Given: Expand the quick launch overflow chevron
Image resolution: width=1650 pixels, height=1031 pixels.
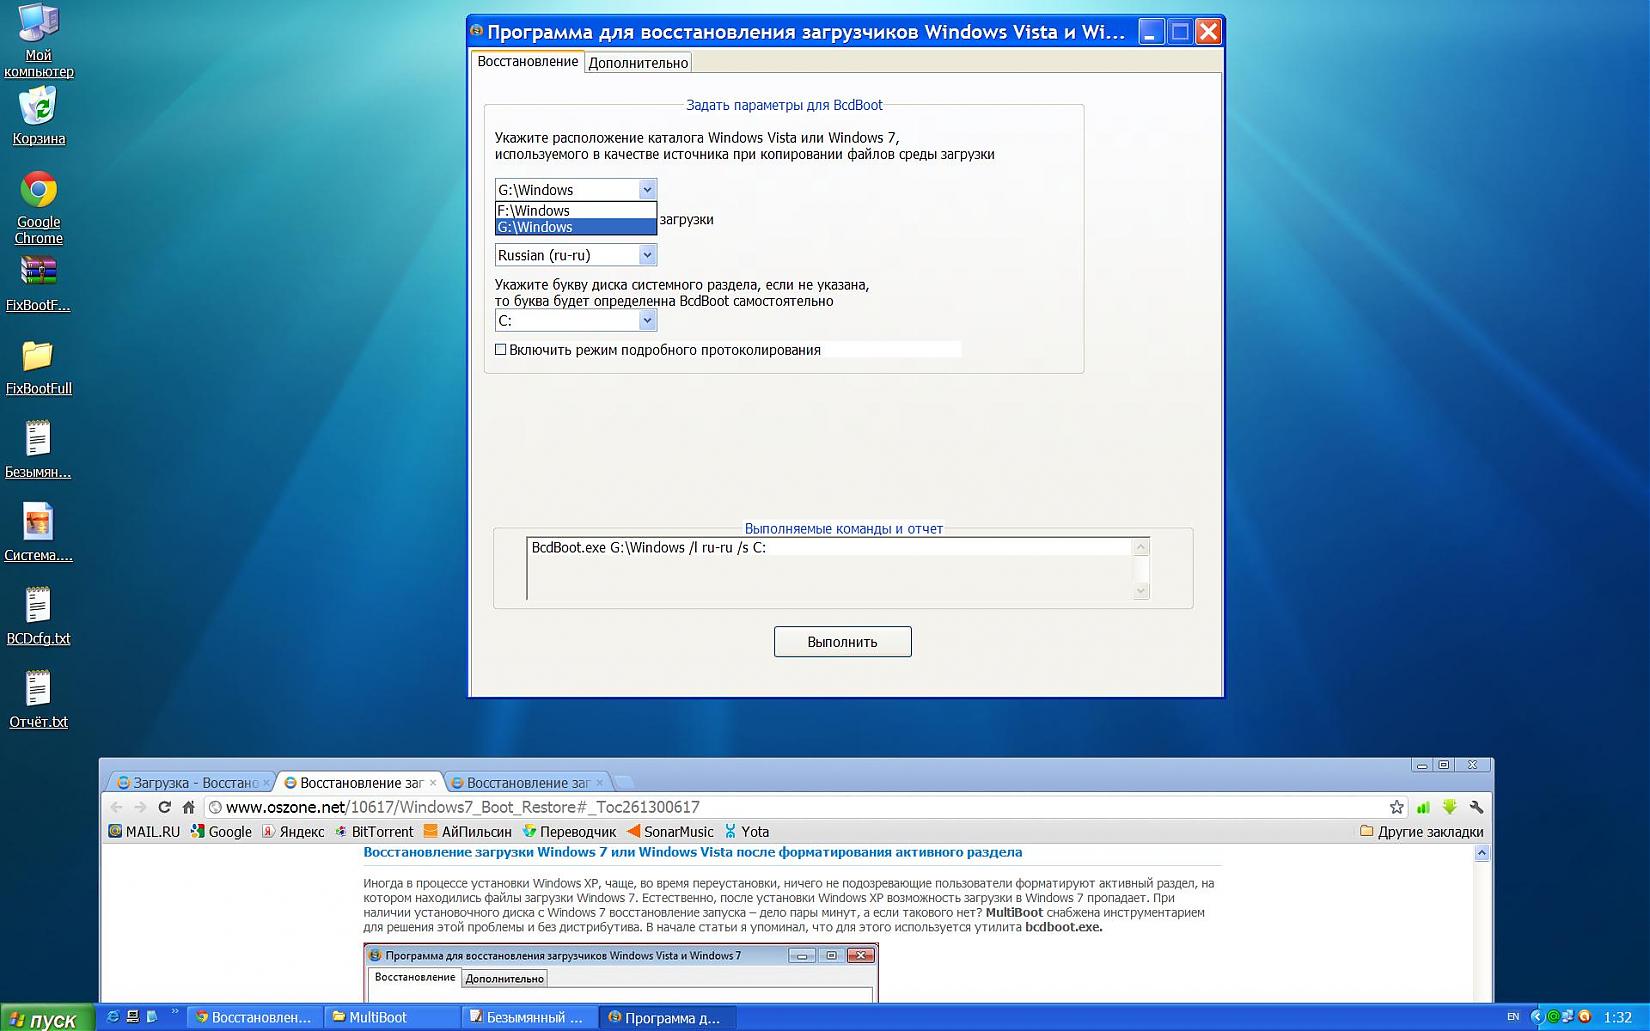Looking at the screenshot, I should coord(175,1013).
